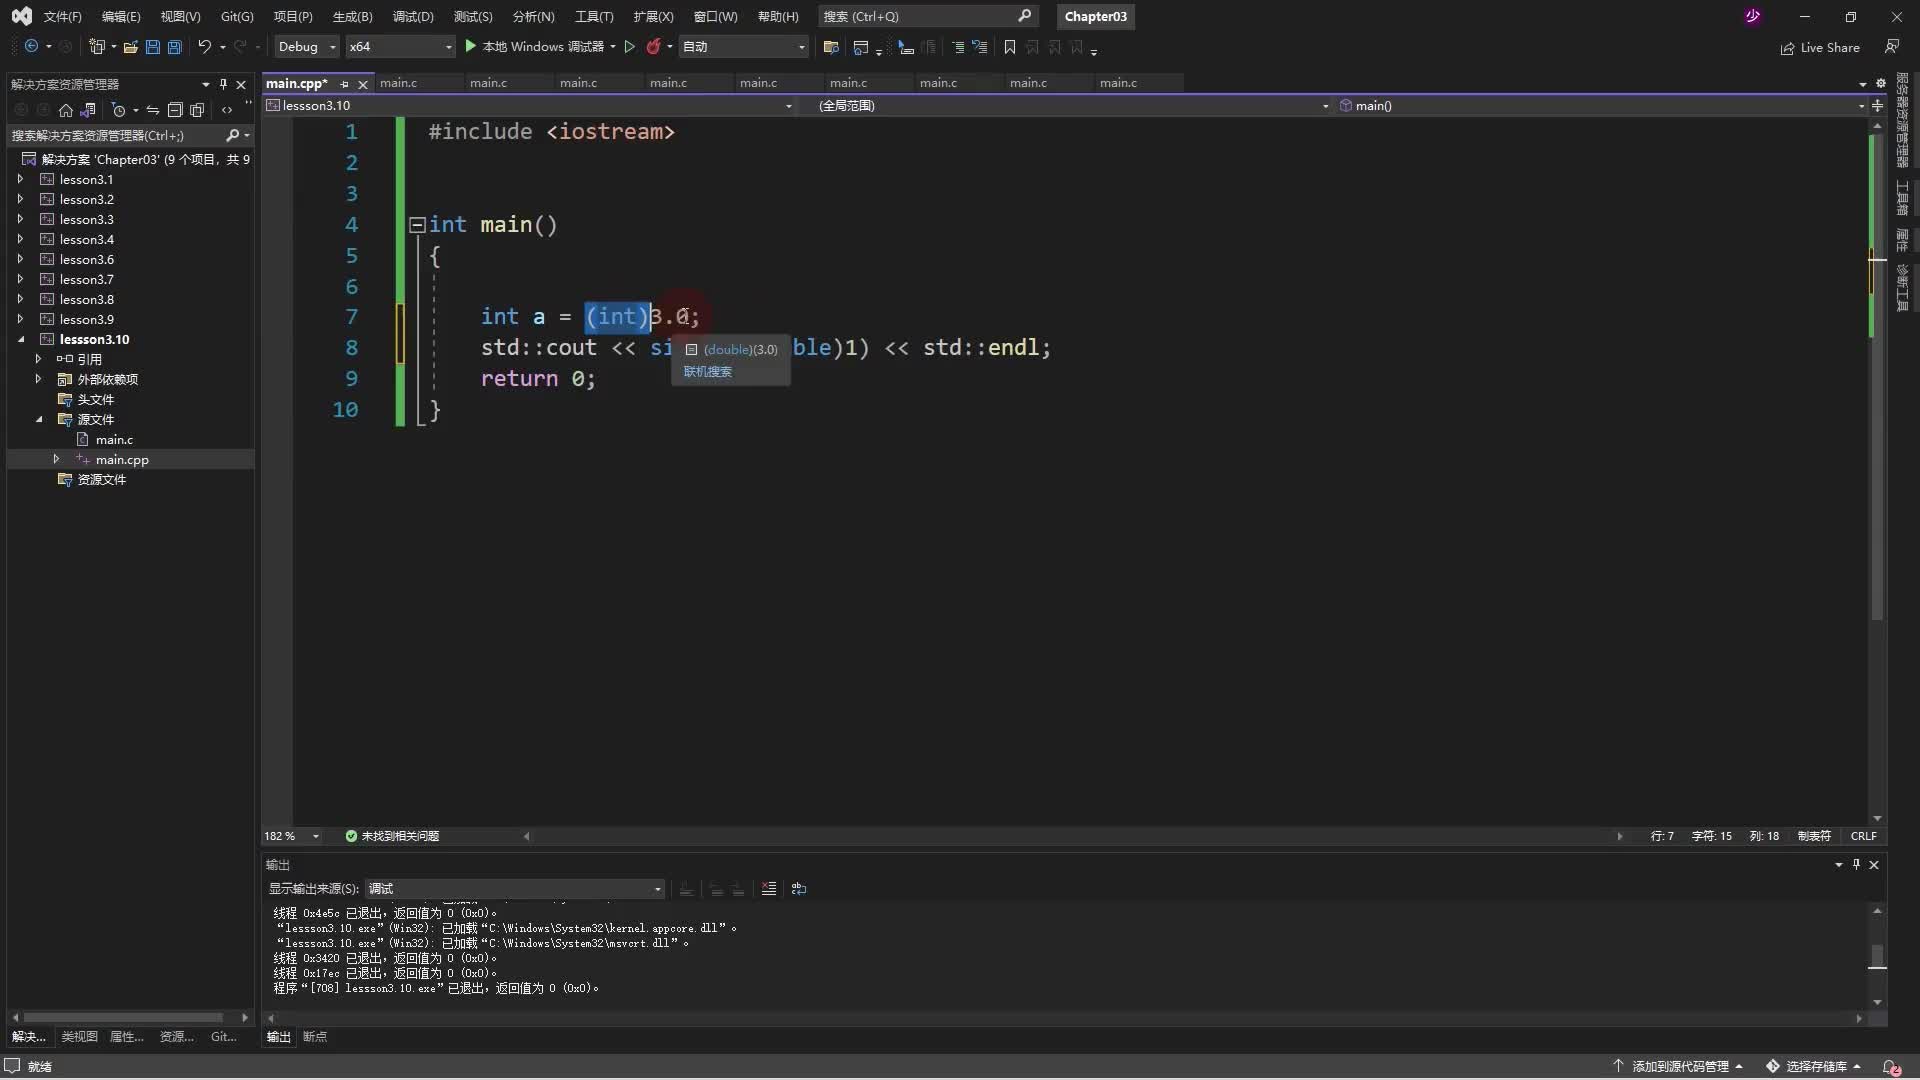Click sync with active document icon
Image resolution: width=1920 pixels, height=1080 pixels.
(153, 110)
